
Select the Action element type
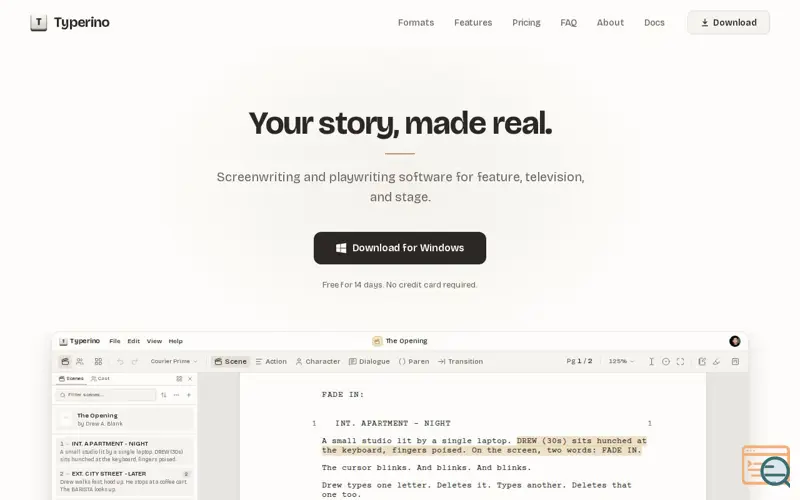click(x=271, y=361)
